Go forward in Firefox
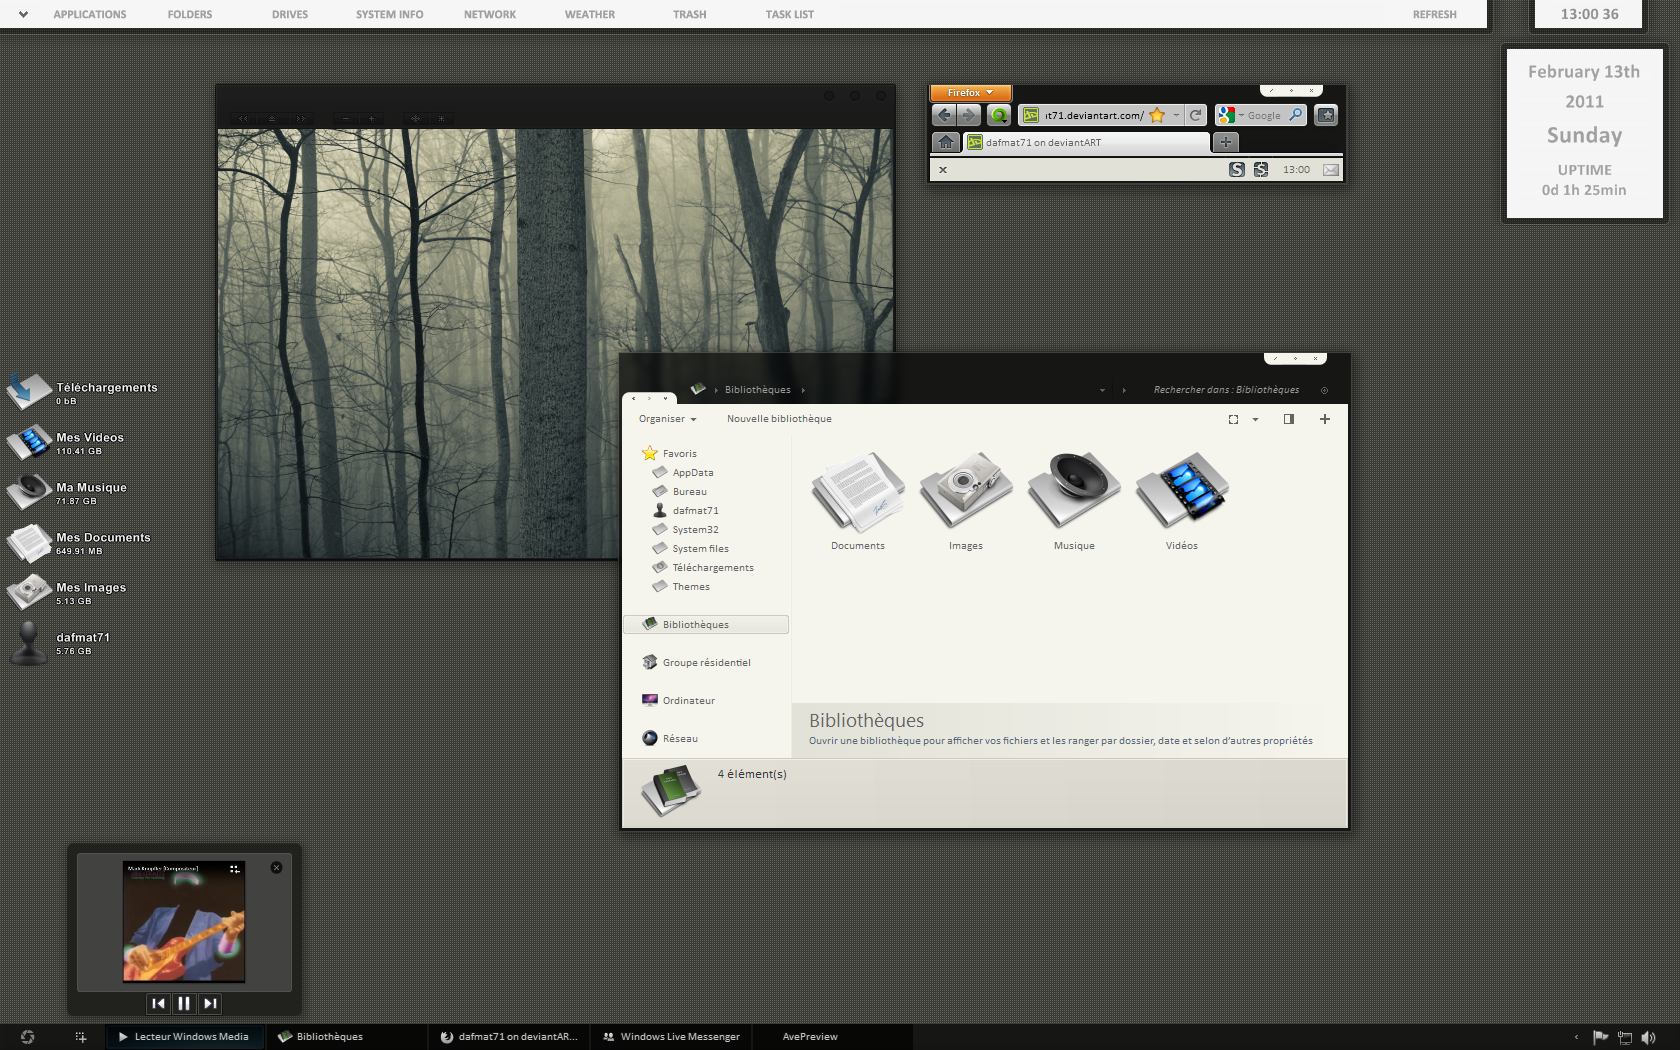Screen dimensions: 1680x1050 968,115
